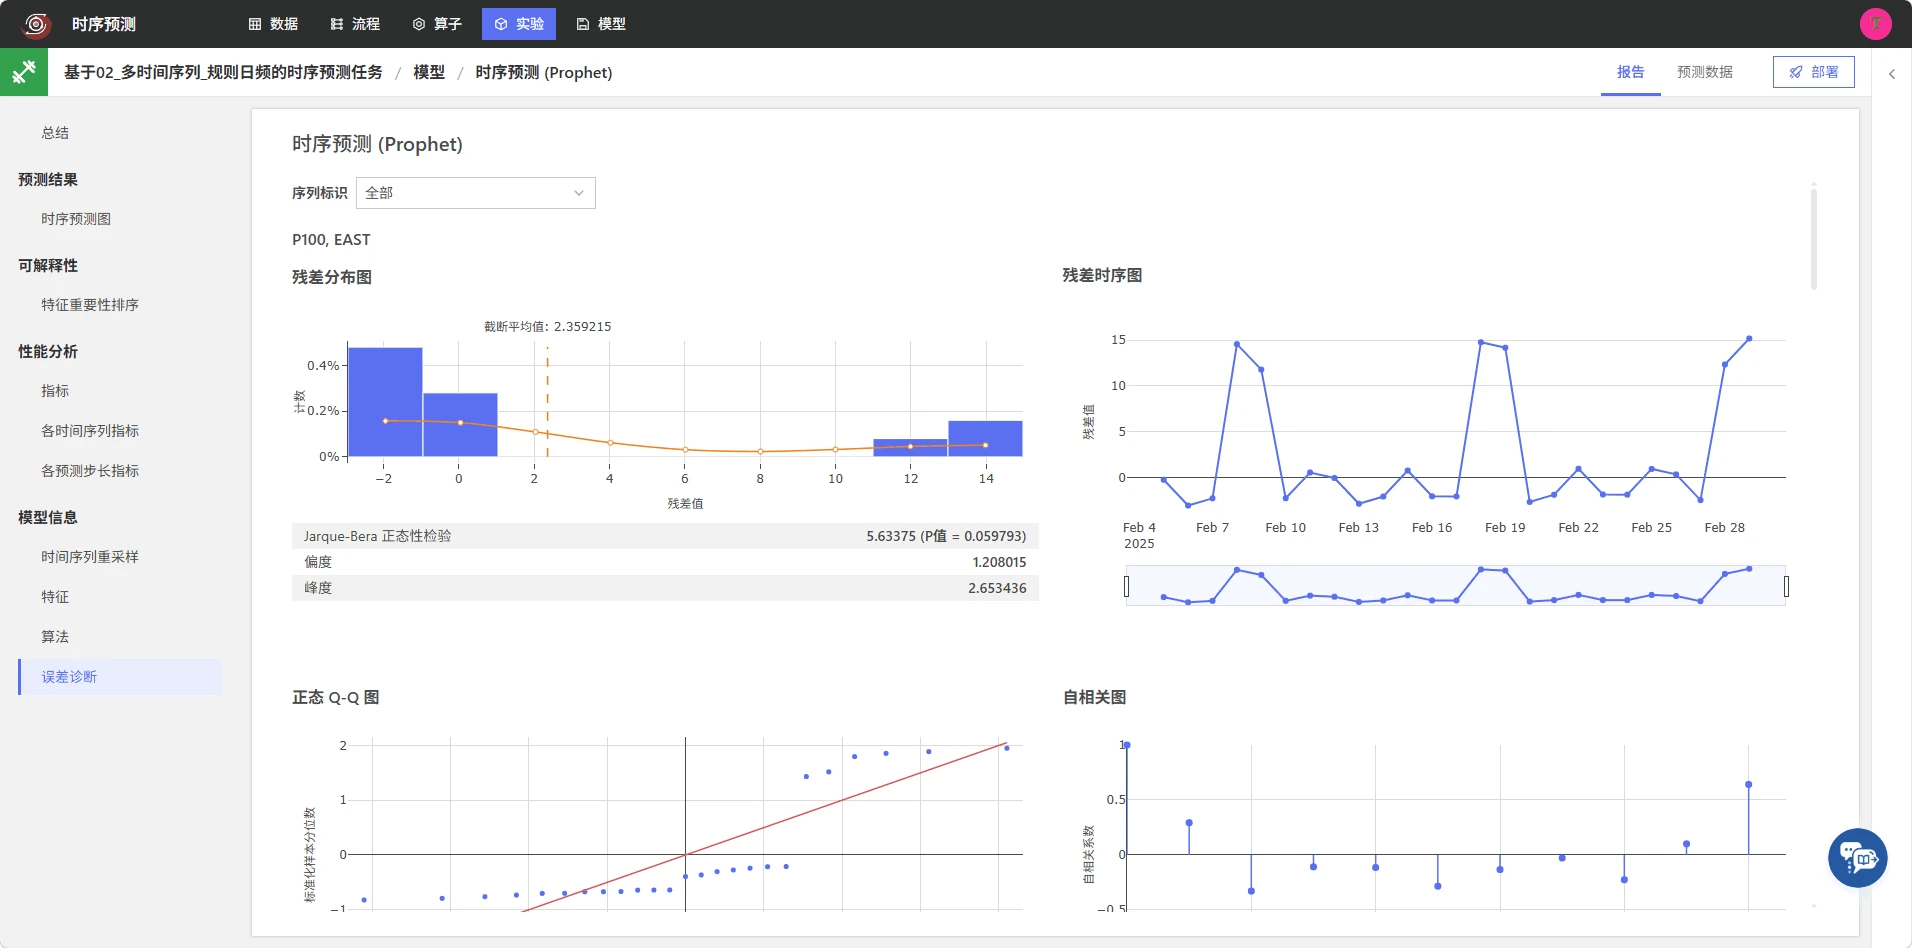The height and width of the screenshot is (948, 1912).
Task: Click the 部署 button
Action: point(1813,72)
